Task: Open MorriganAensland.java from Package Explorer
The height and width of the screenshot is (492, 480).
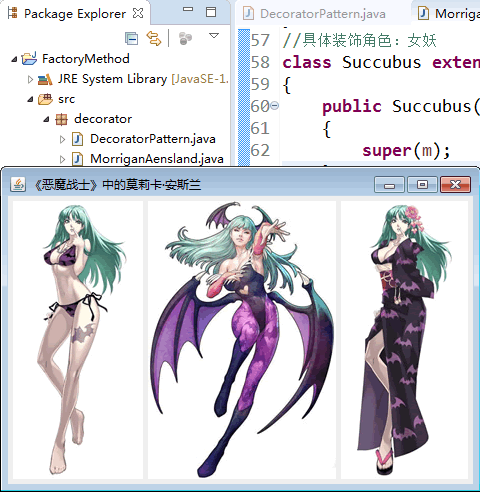Action: point(157,159)
